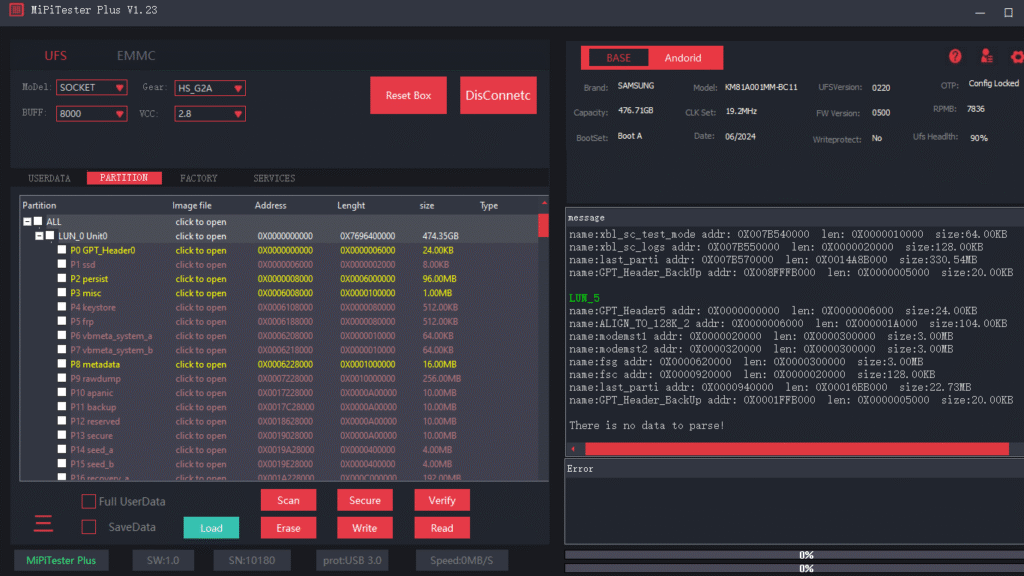The height and width of the screenshot is (576, 1024).
Task: Select the P2 persist checkbox
Action: [62, 278]
